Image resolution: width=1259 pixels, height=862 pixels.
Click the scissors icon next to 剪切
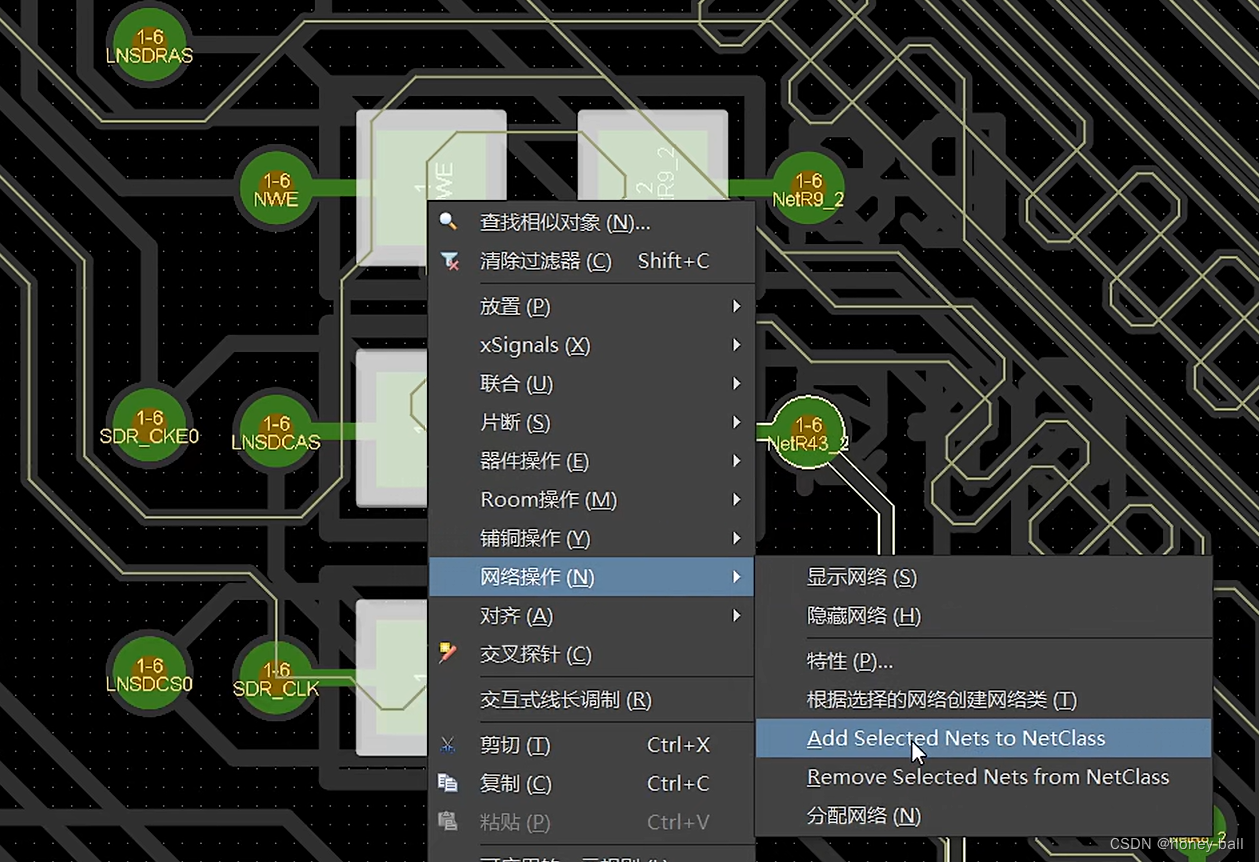point(448,744)
